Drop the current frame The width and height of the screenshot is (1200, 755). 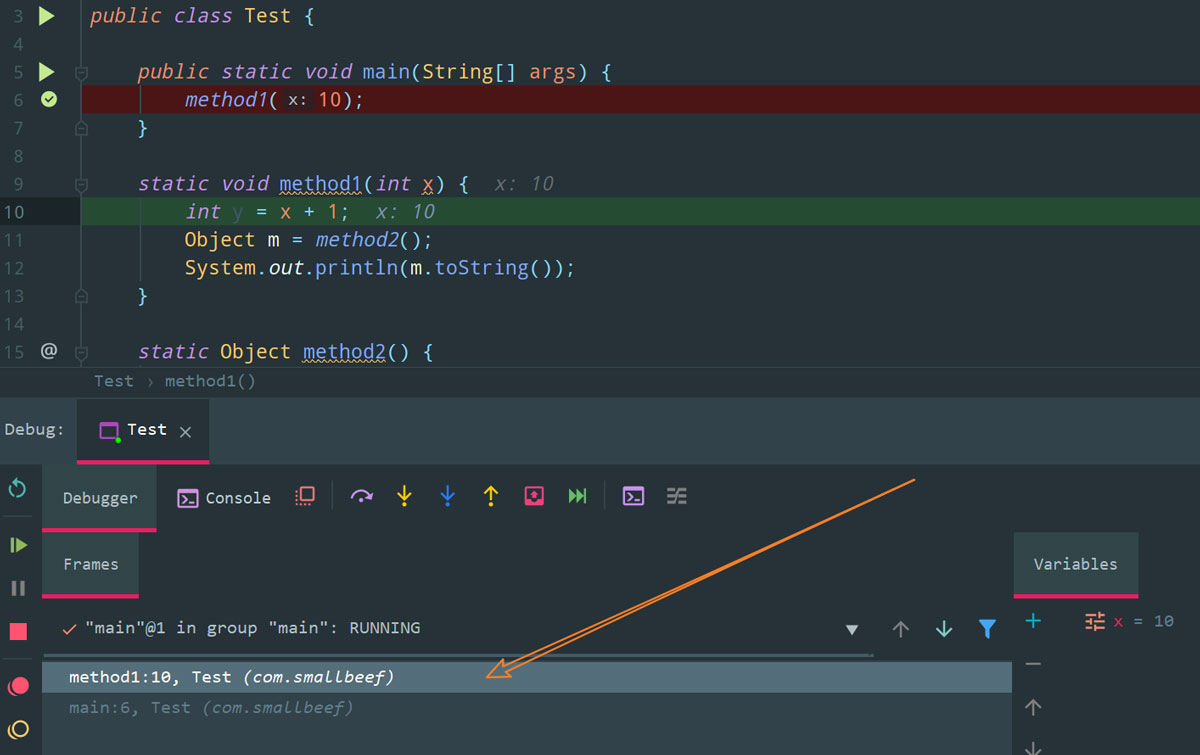coord(534,496)
